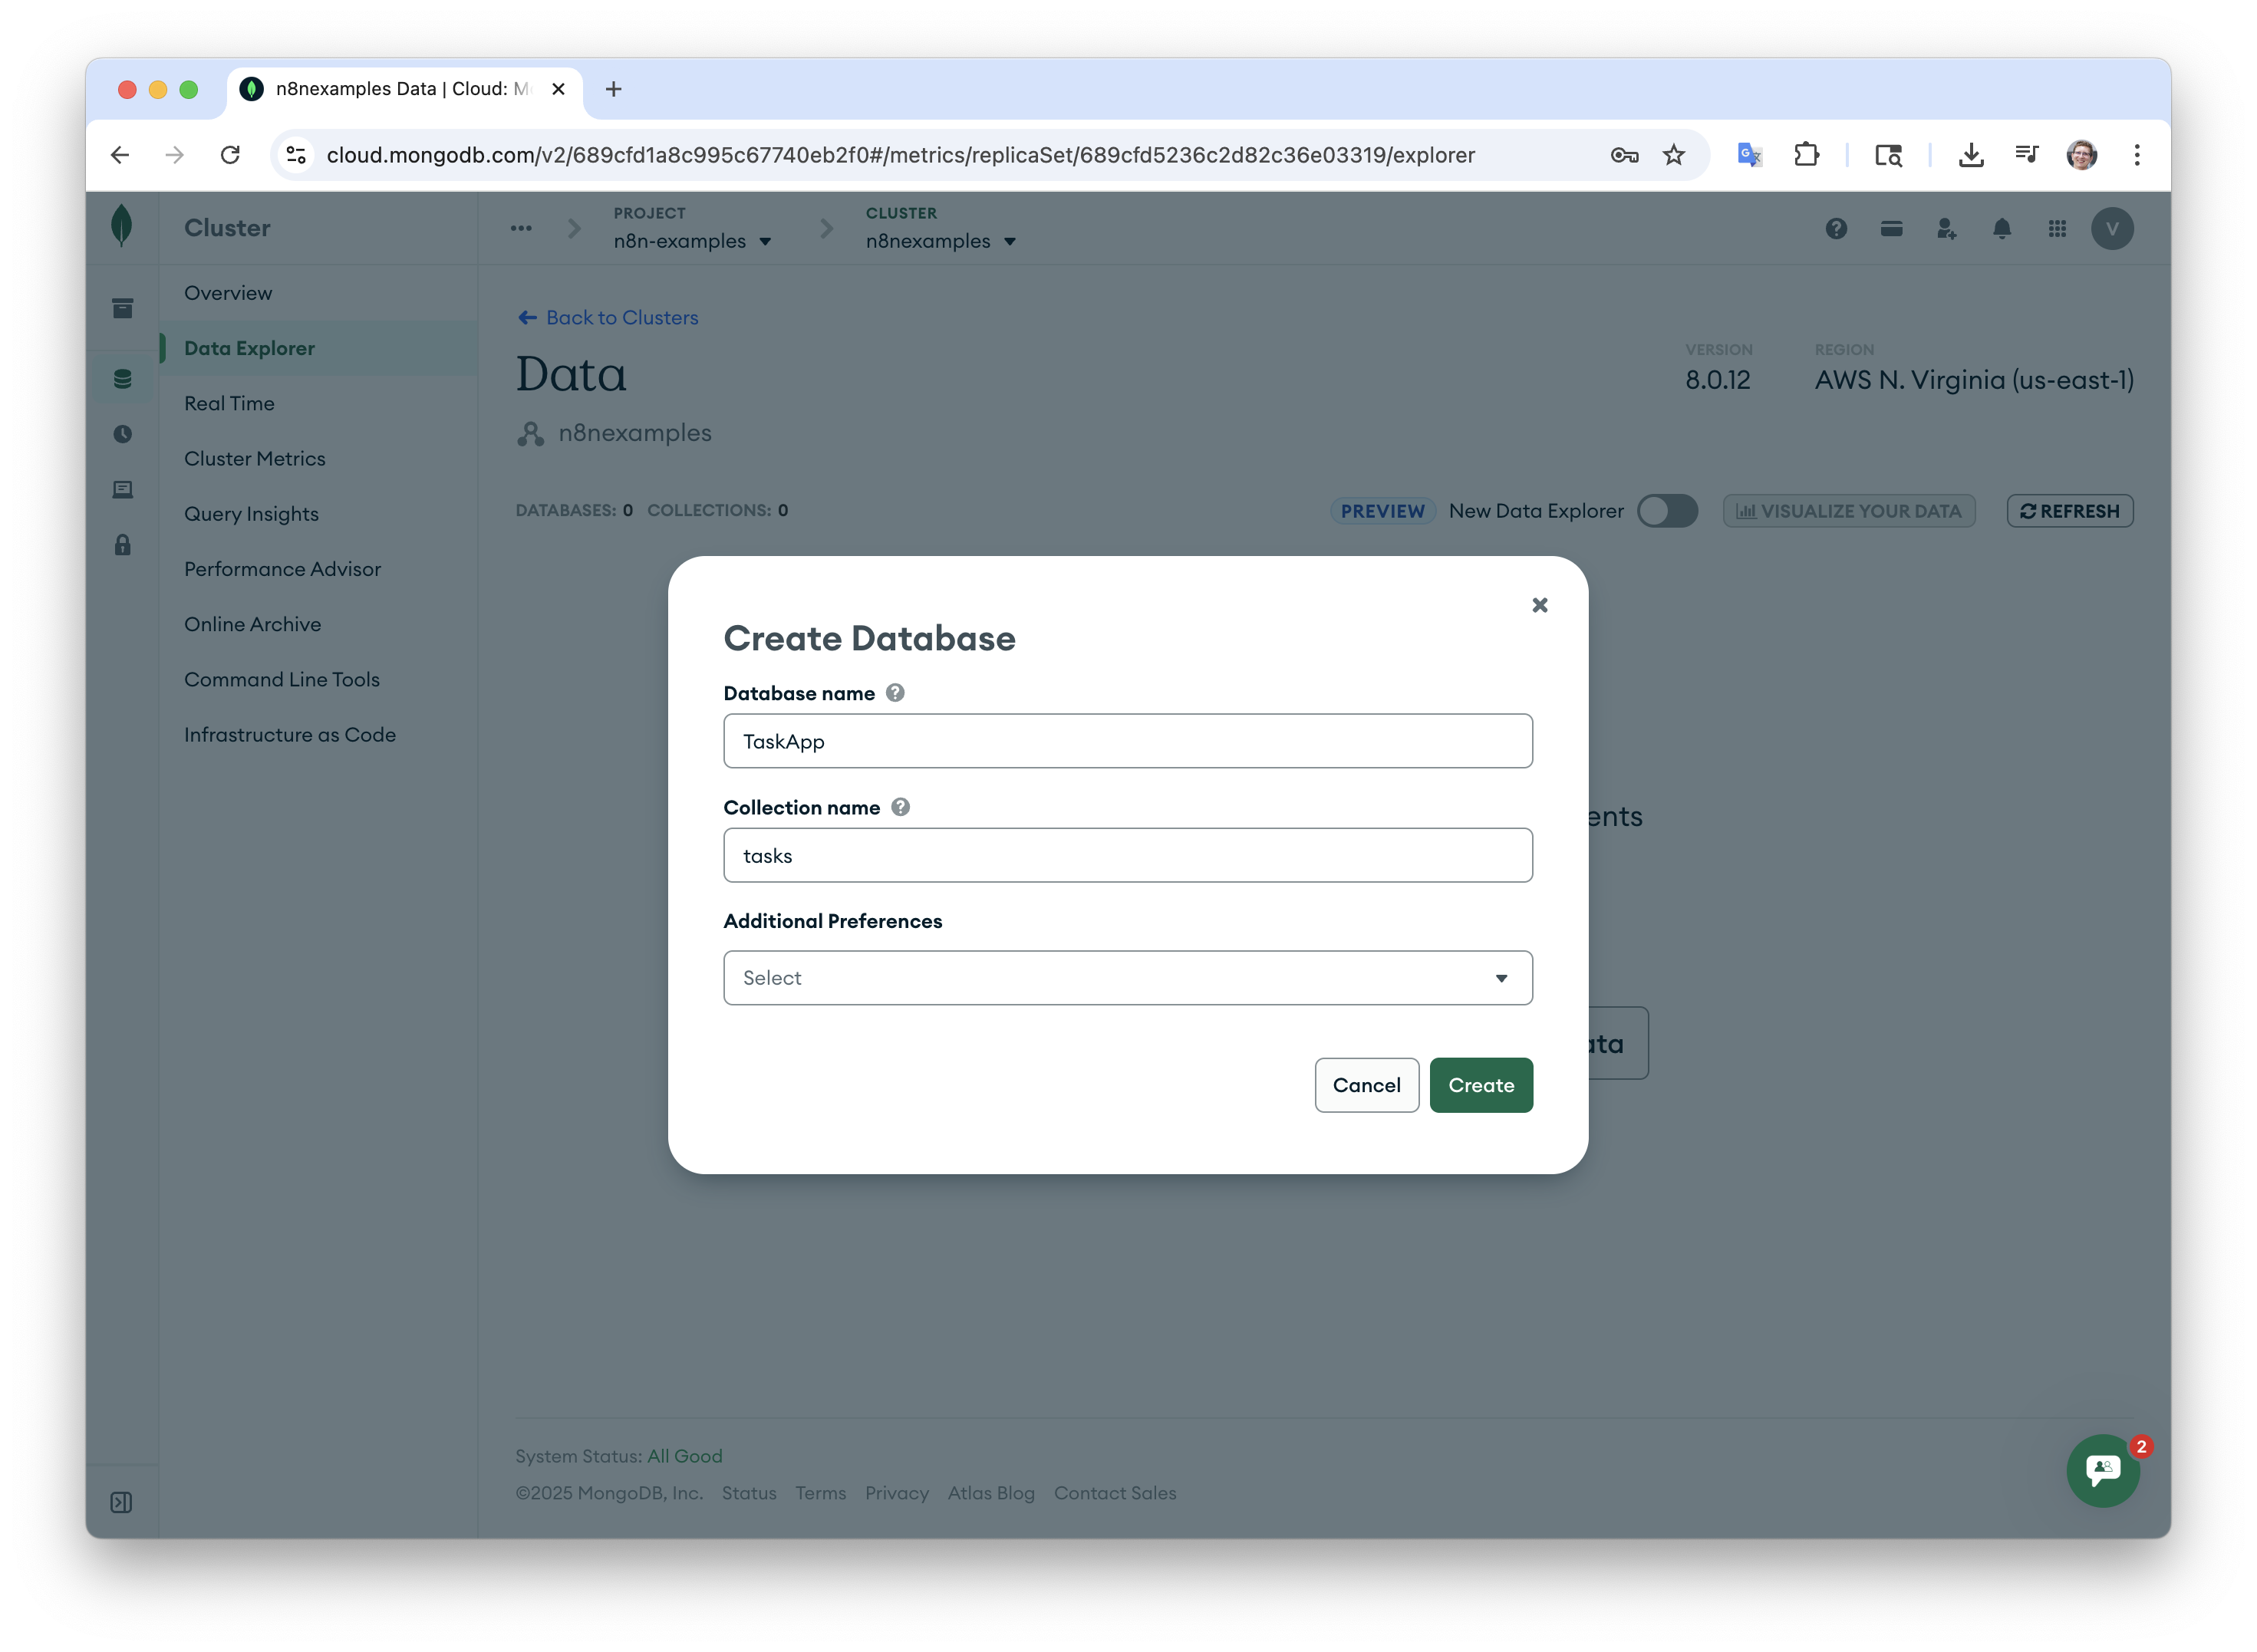Screen dimensions: 2257x1652
Task: Expand the Additional Preferences select dropdown
Action: pos(1127,978)
